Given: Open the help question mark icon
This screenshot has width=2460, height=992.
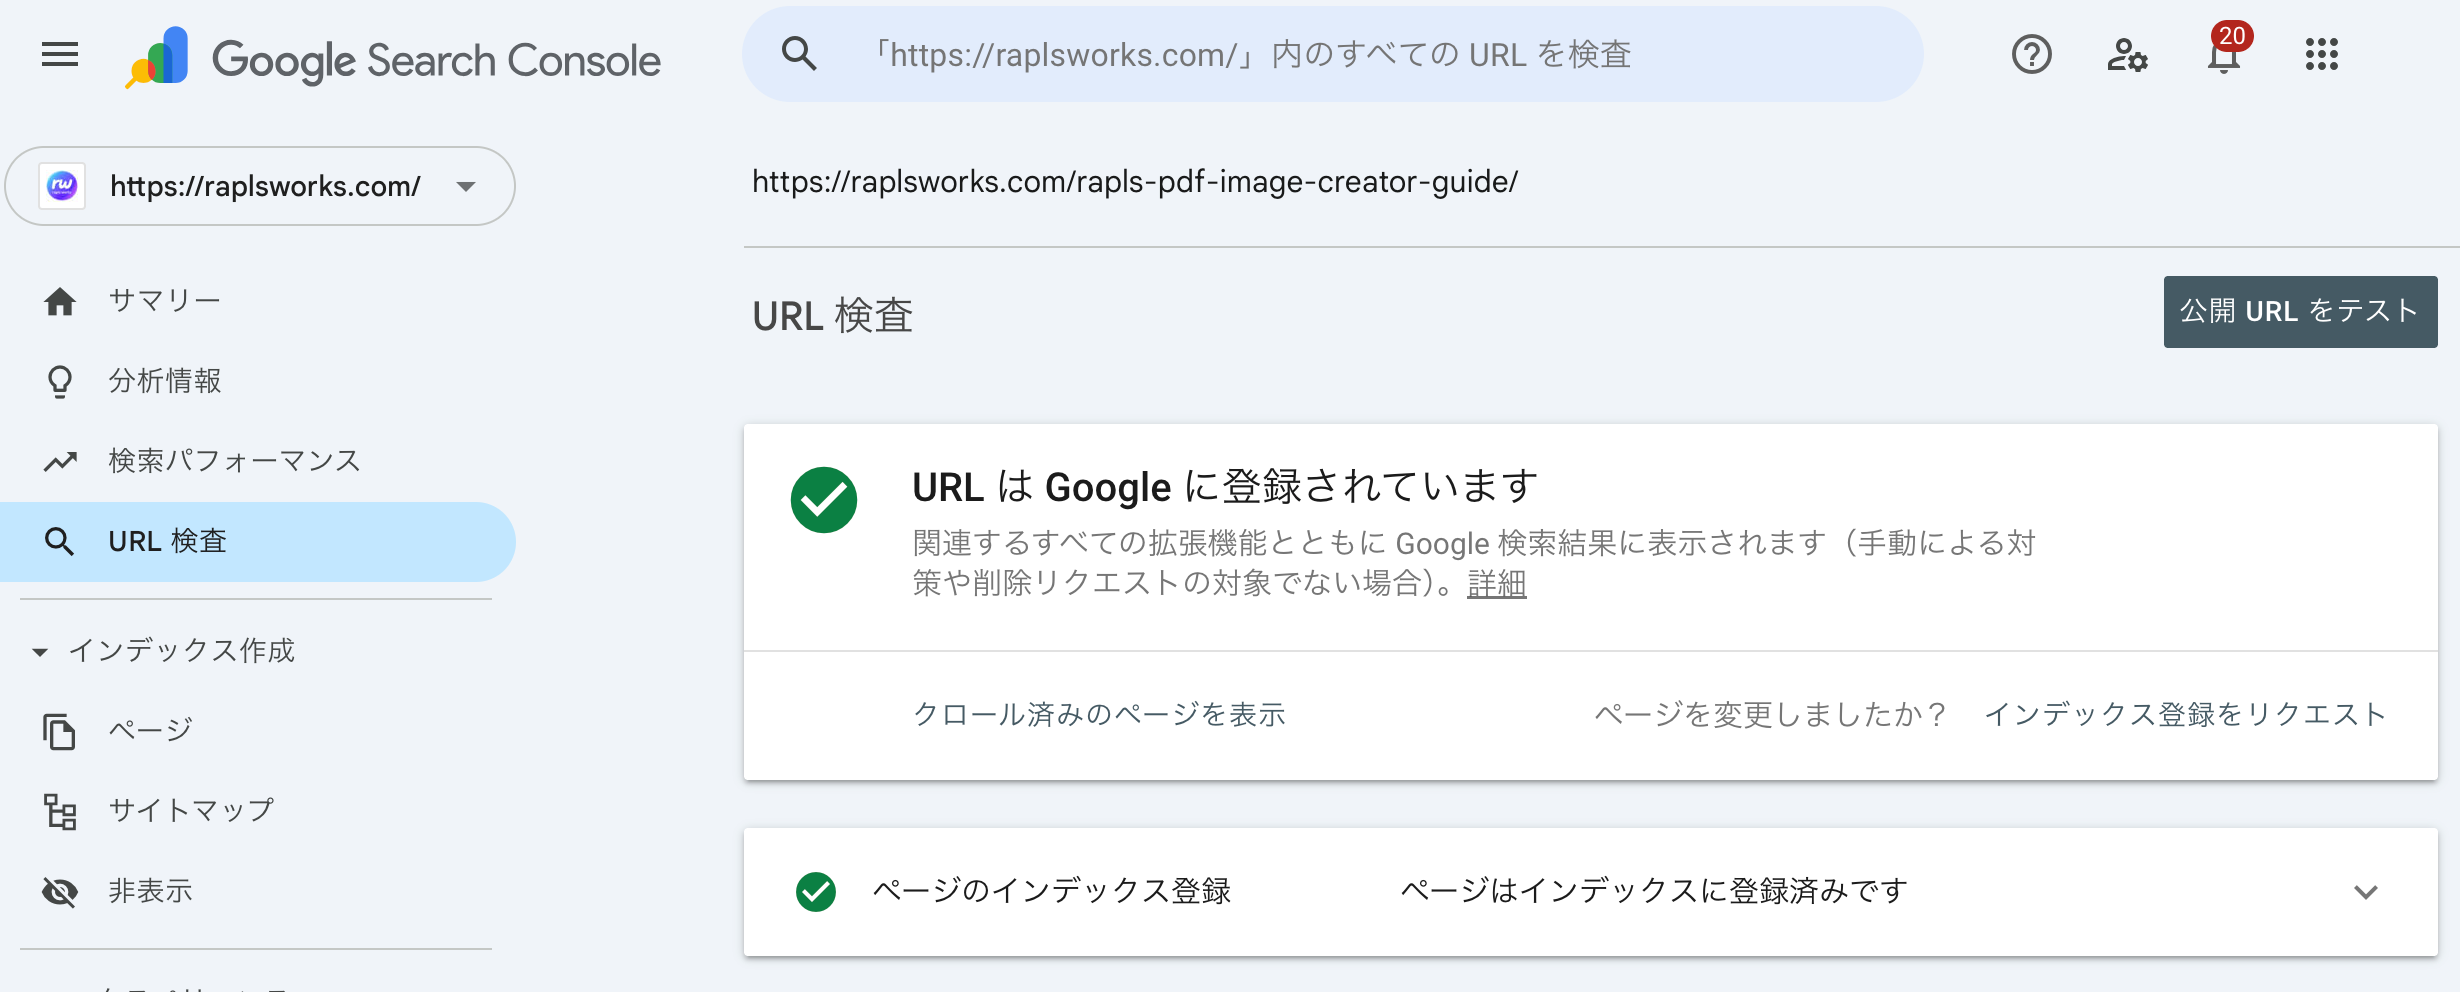Looking at the screenshot, I should (2031, 54).
